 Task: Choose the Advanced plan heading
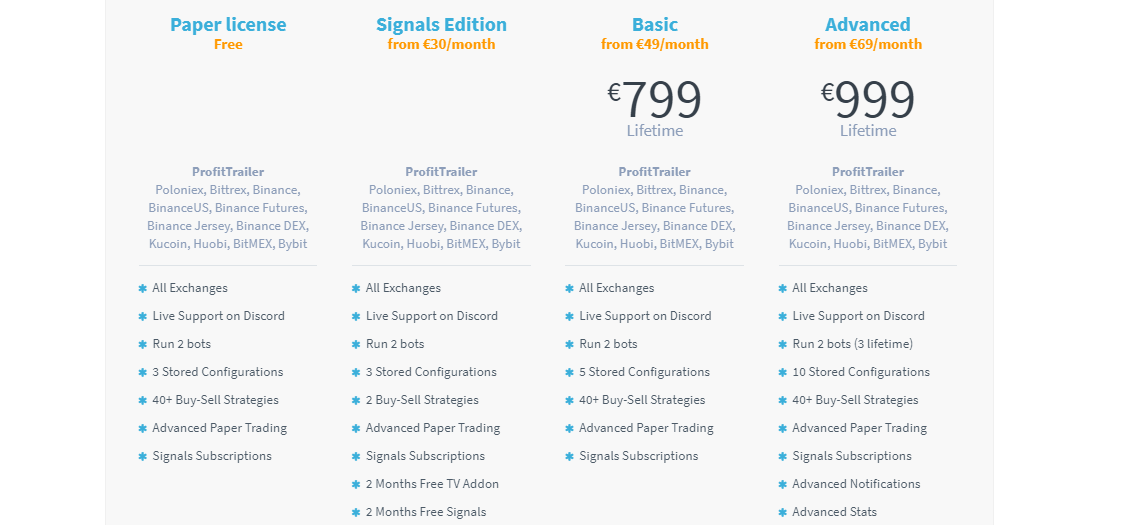point(868,25)
